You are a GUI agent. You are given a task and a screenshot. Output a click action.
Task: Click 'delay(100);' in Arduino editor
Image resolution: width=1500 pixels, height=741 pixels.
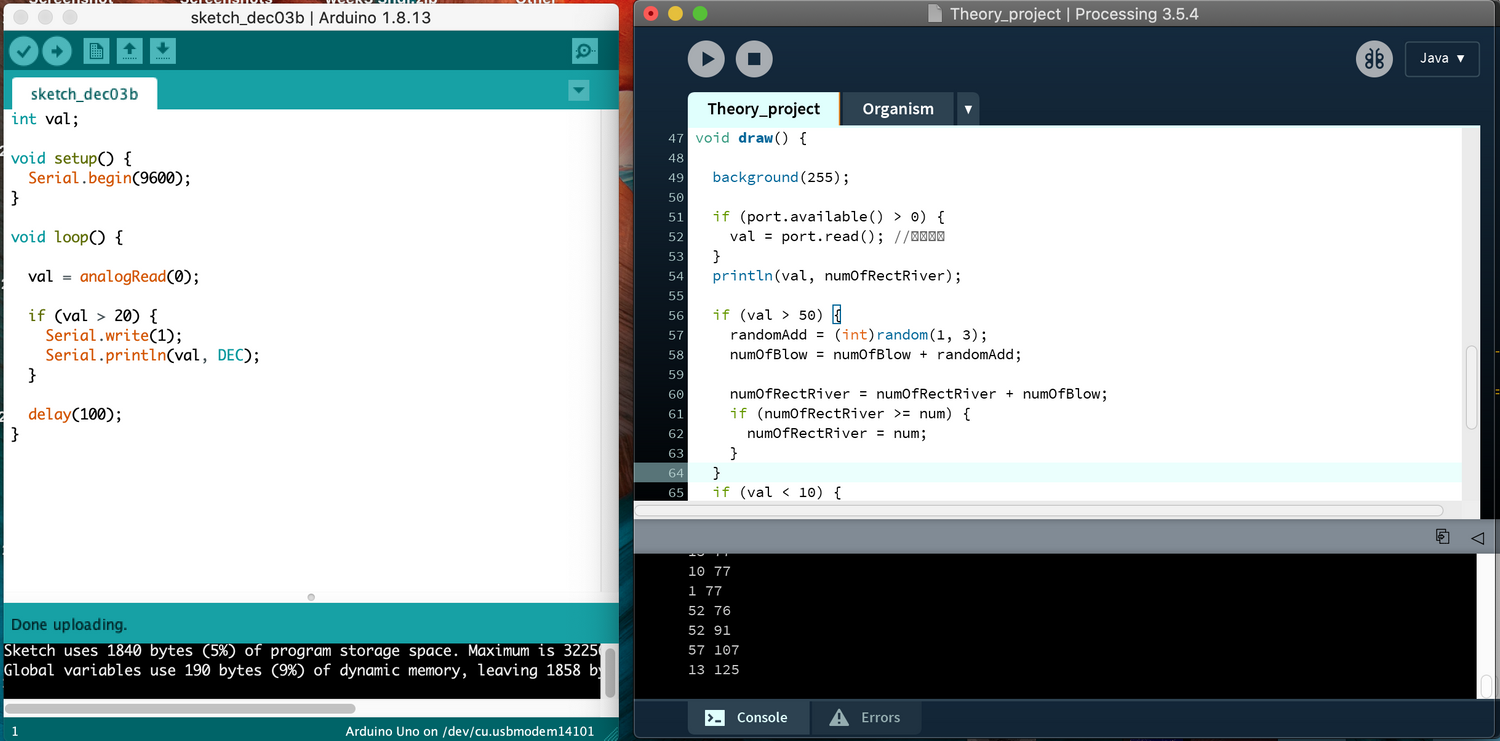coord(75,414)
